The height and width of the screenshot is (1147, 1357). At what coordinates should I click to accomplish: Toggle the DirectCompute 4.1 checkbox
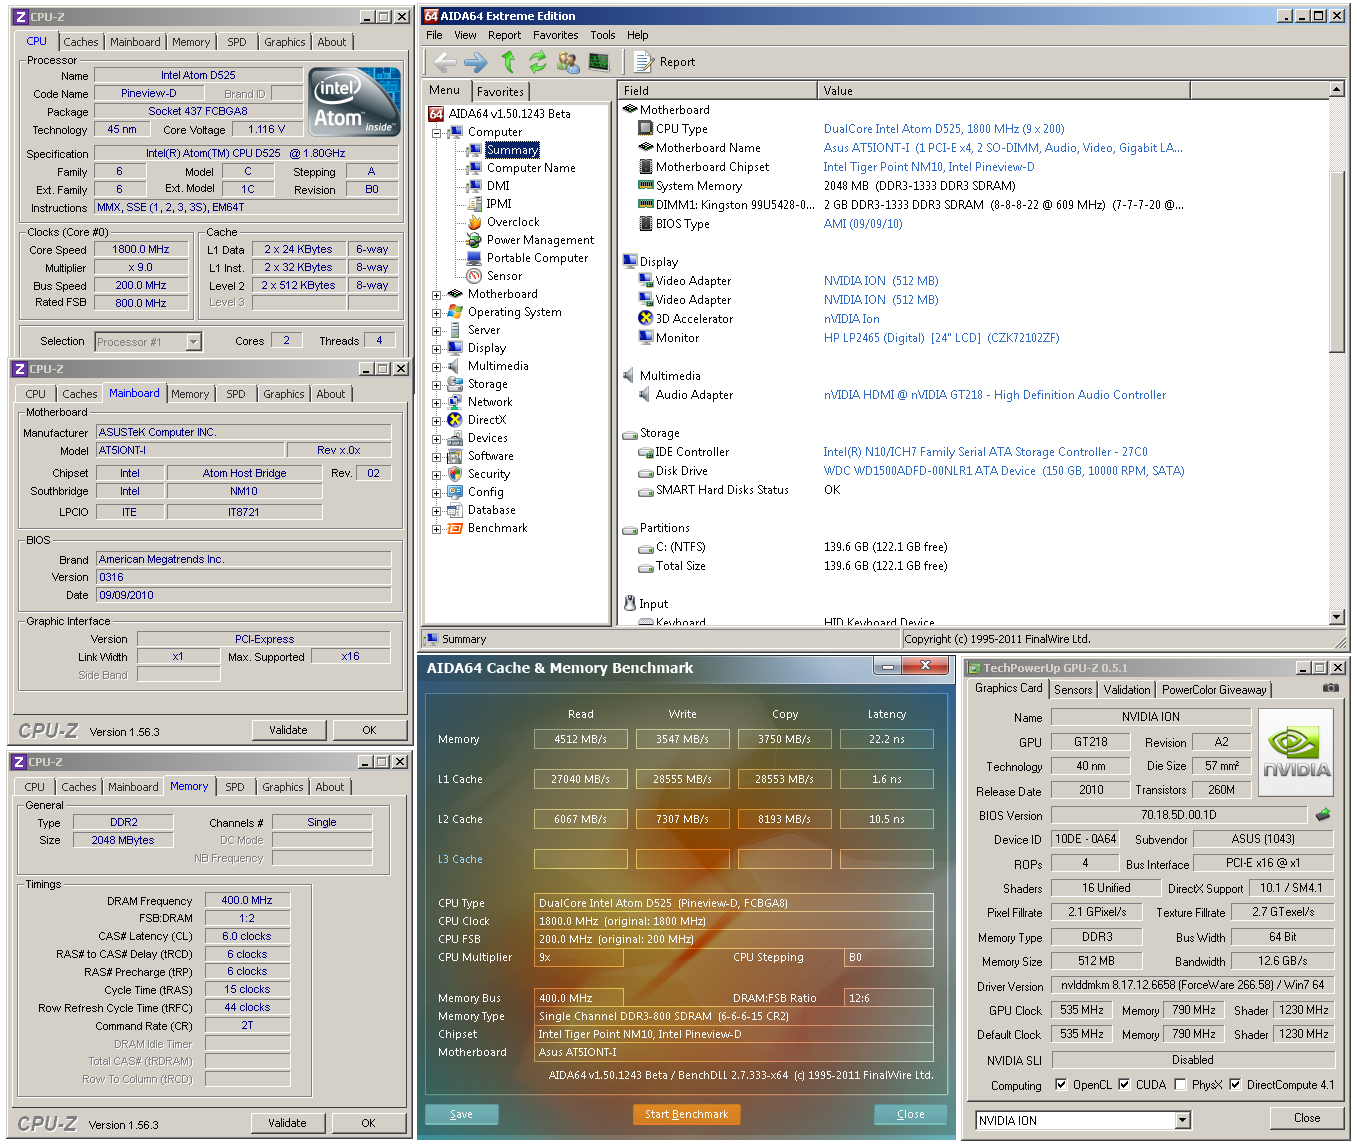pos(1235,1085)
